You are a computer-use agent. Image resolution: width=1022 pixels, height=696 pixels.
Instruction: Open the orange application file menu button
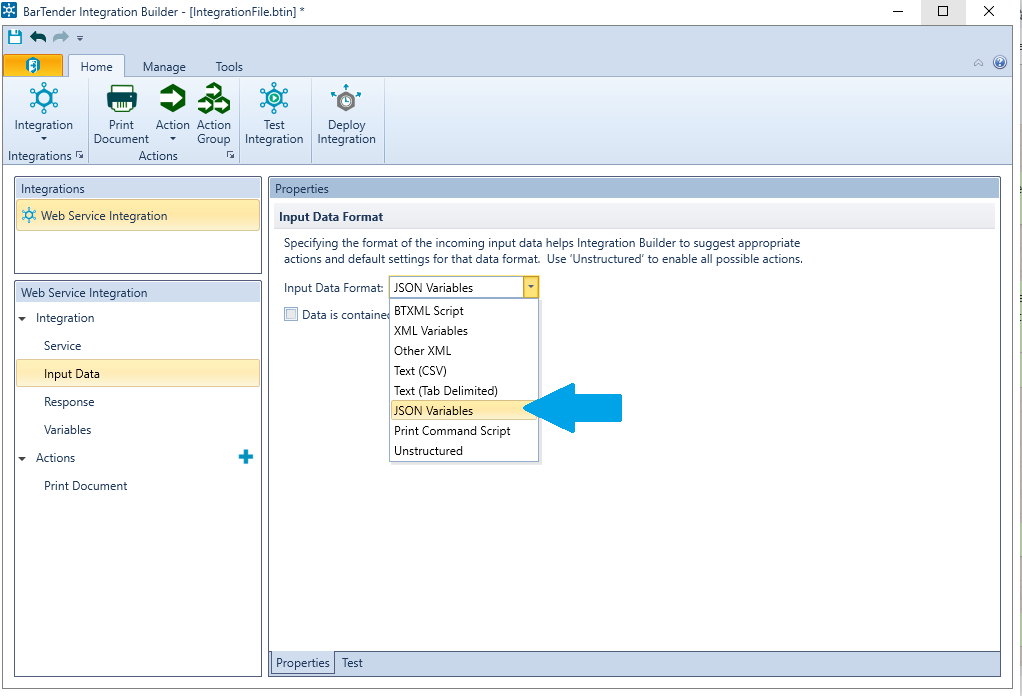pos(33,65)
